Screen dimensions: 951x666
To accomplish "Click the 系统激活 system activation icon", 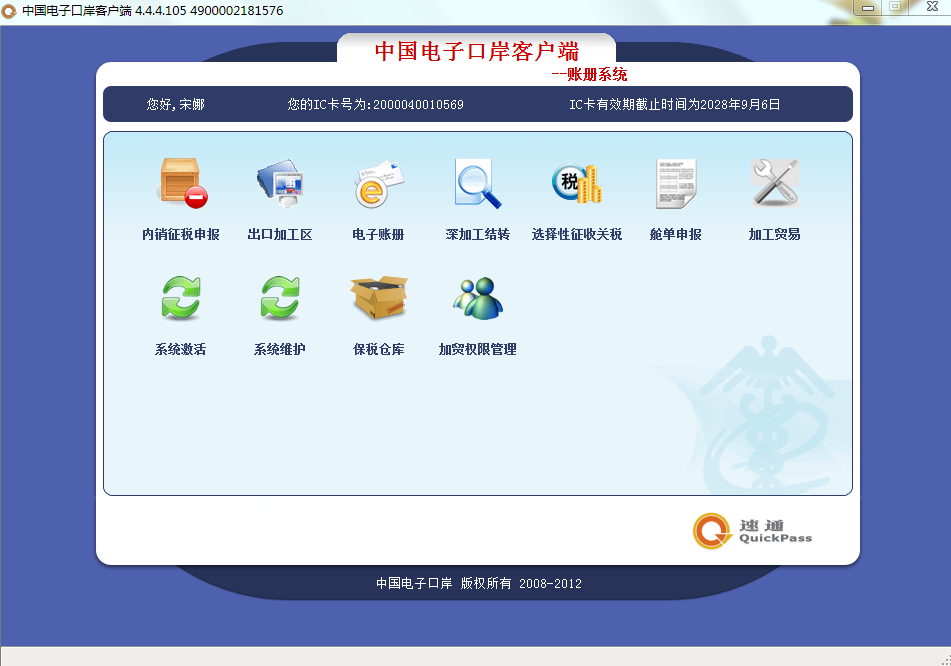I will tap(180, 311).
